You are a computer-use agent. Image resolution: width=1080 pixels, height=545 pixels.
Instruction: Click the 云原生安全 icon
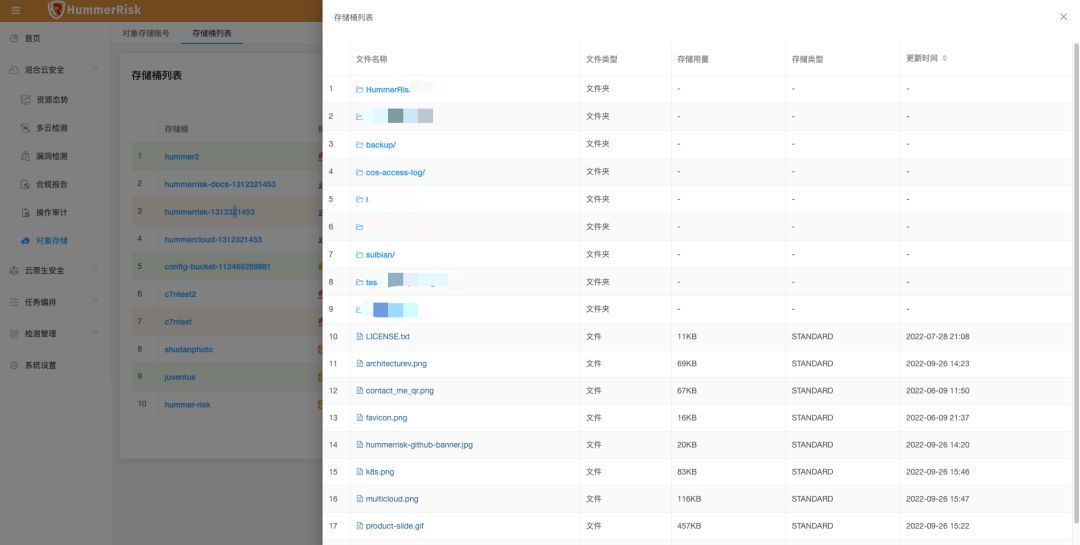coord(14,271)
